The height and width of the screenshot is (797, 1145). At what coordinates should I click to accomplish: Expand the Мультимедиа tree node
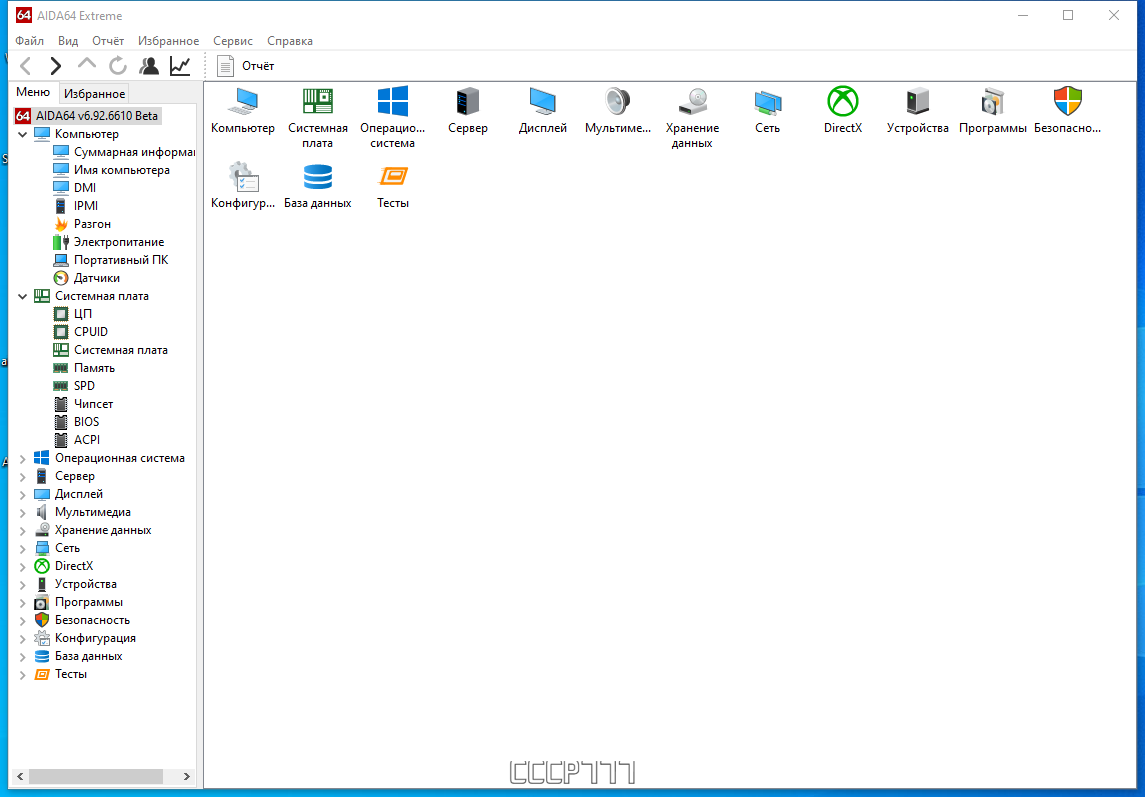(x=23, y=513)
